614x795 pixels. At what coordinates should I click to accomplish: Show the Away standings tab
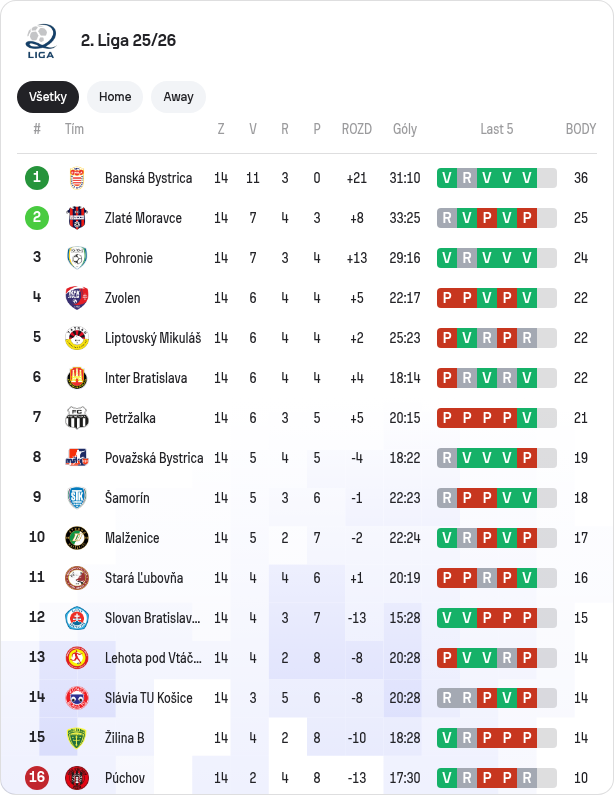point(178,97)
